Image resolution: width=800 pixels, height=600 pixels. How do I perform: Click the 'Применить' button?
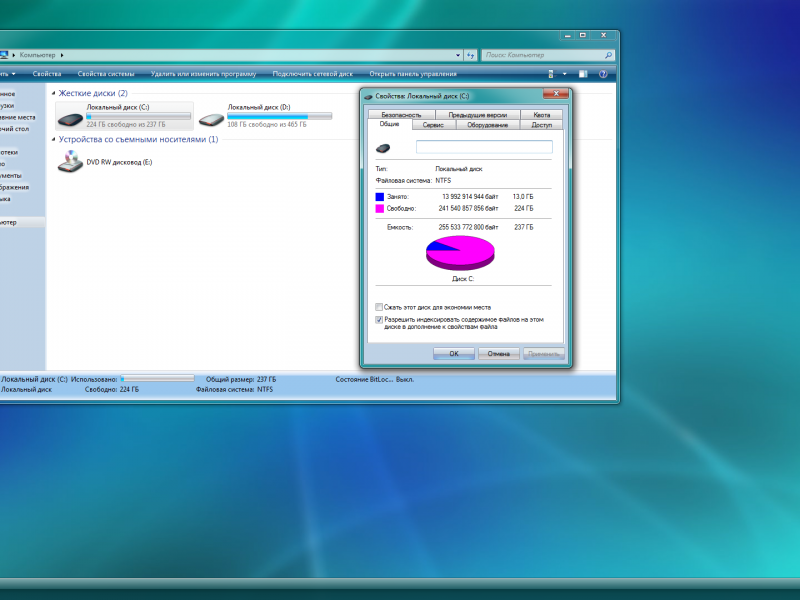pyautogui.click(x=544, y=354)
